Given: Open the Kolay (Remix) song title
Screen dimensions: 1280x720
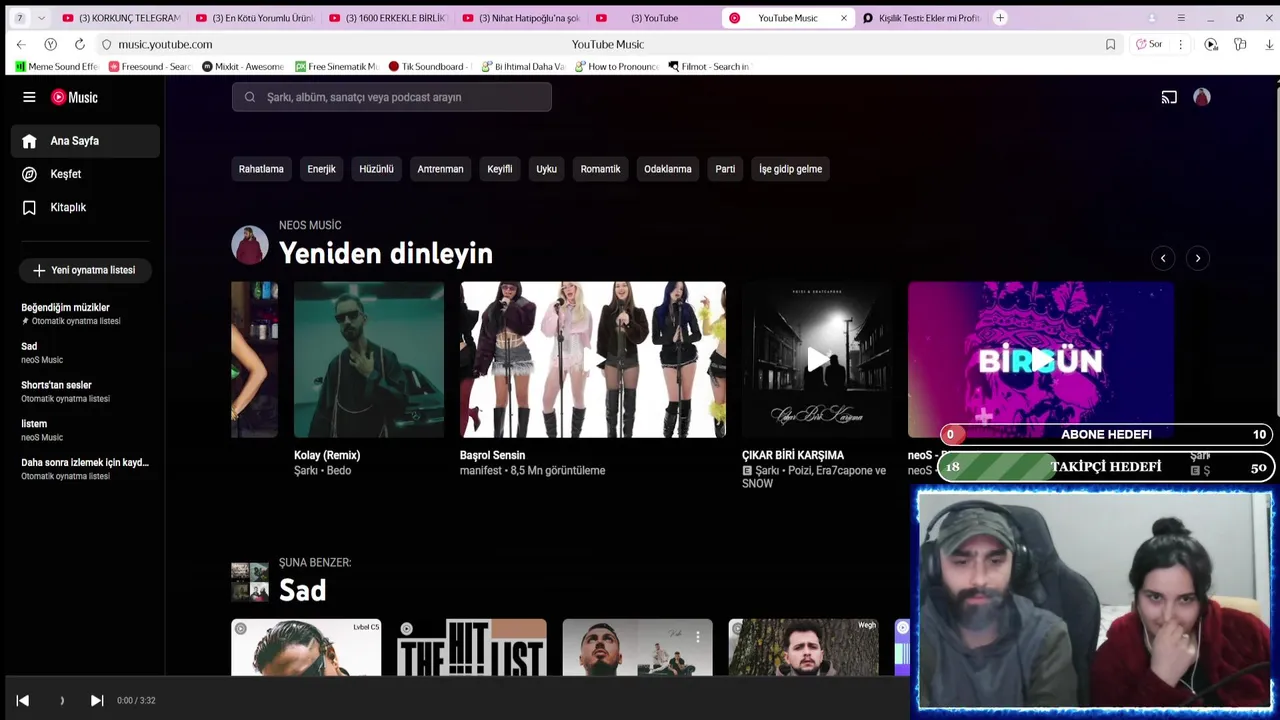Looking at the screenshot, I should point(327,455).
